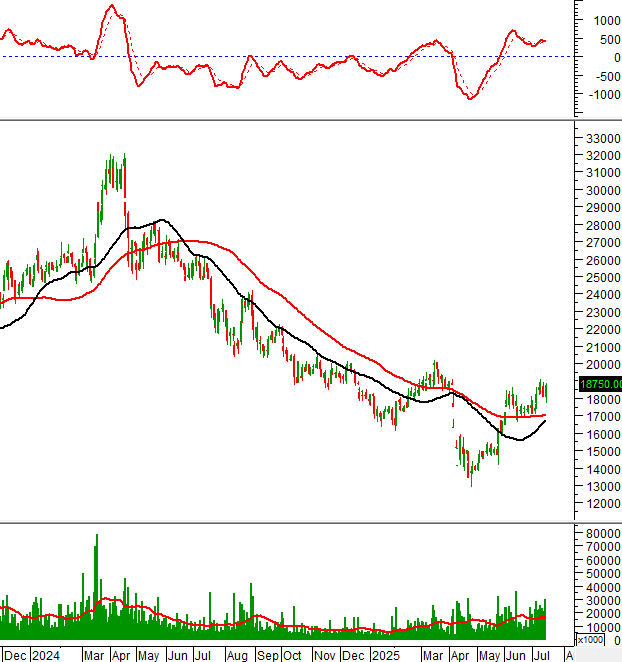Click the x1000 volume scale label
This screenshot has width=622, height=662.
[x=591, y=639]
